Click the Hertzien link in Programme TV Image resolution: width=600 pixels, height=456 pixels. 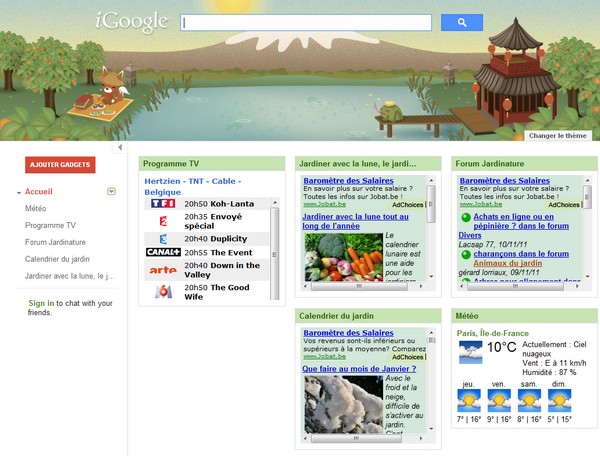coord(162,181)
